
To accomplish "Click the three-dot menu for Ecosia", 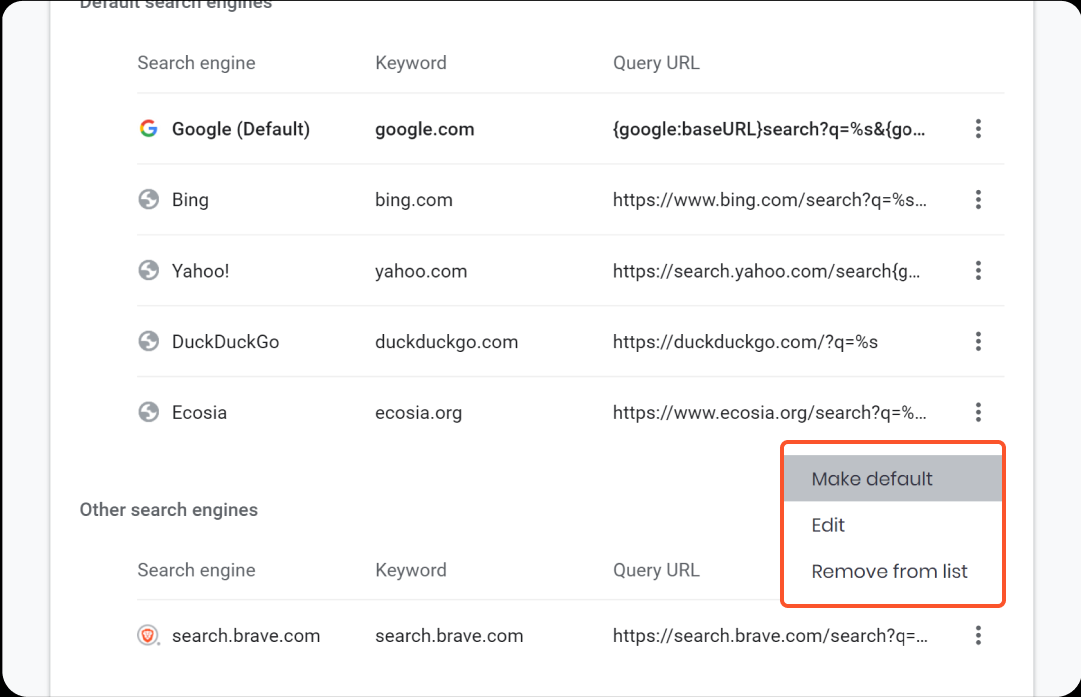I will (978, 413).
